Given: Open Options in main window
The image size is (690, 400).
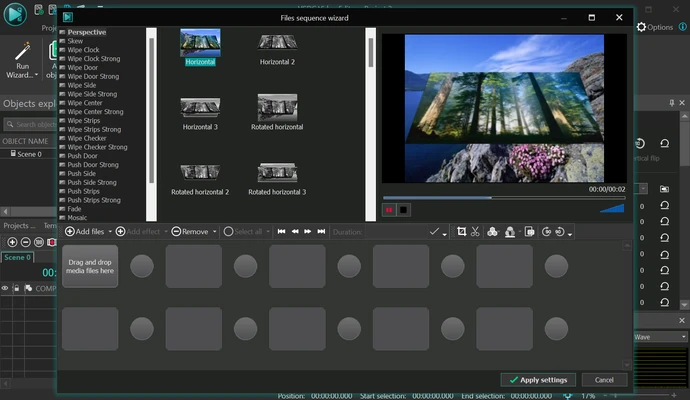Looking at the screenshot, I should [x=655, y=27].
